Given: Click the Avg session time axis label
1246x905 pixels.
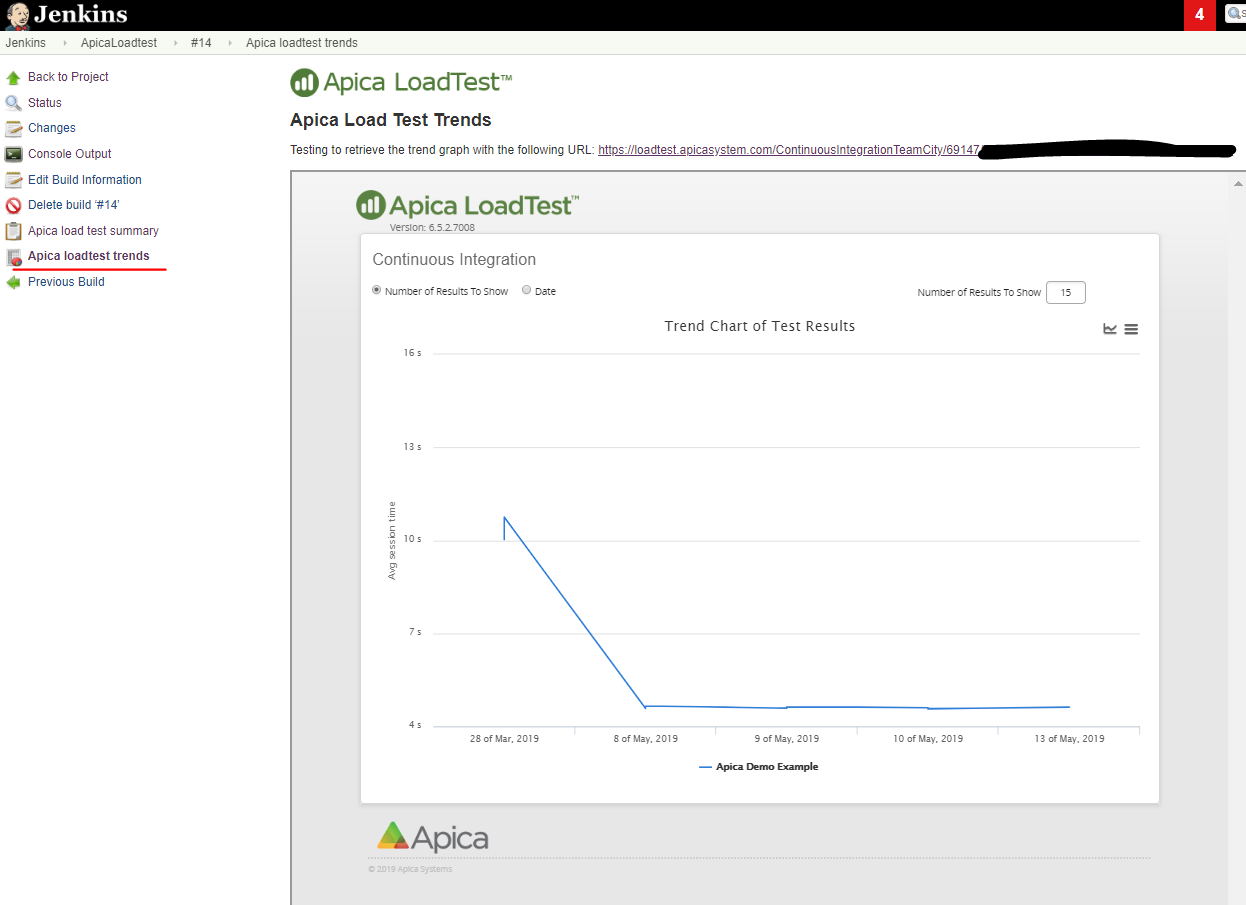Looking at the screenshot, I should point(392,540).
